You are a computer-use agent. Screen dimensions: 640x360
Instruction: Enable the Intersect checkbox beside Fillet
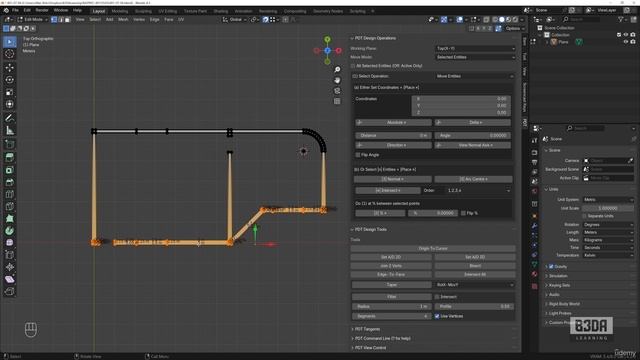click(437, 297)
